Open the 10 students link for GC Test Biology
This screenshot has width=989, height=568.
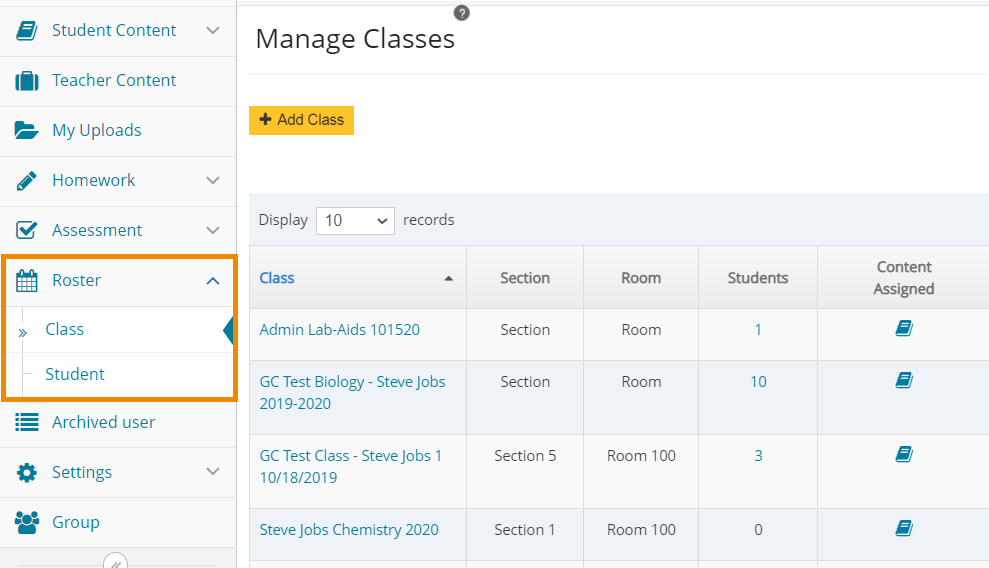pos(758,382)
